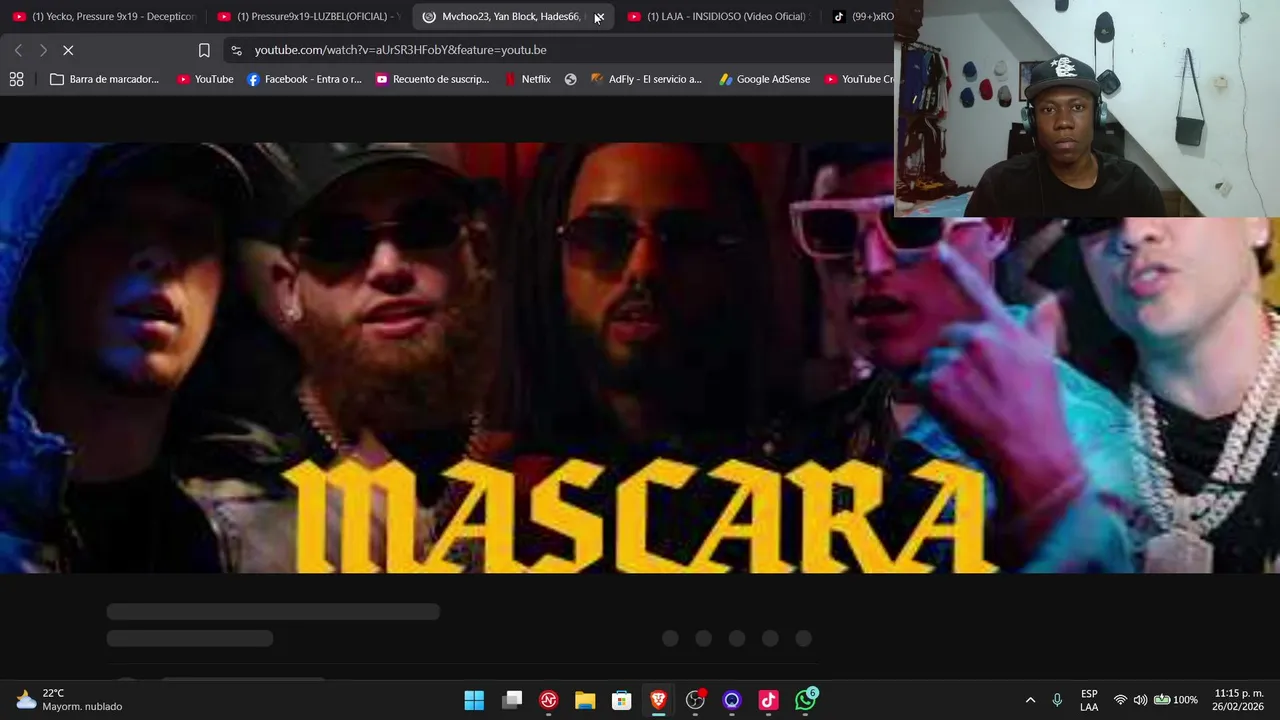1280x720 pixels.
Task: Open Wi-Fi network settings icon
Action: (1120, 700)
